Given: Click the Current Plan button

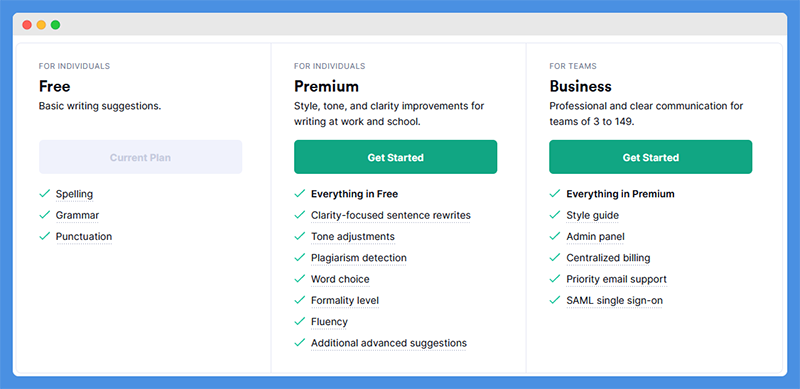Looking at the screenshot, I should (140, 157).
